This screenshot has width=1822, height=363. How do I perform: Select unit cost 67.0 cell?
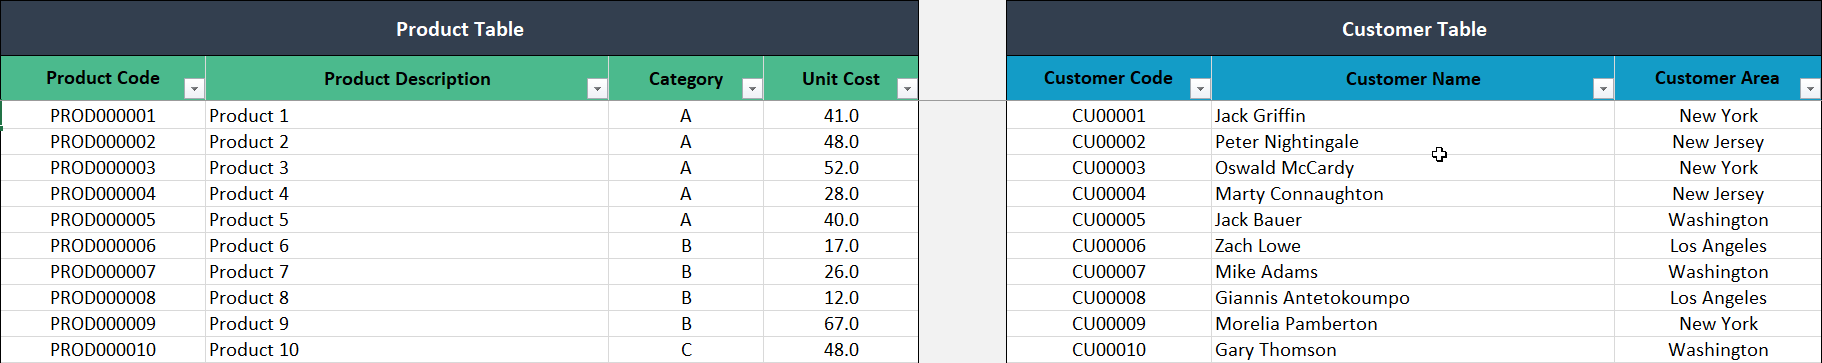(841, 323)
